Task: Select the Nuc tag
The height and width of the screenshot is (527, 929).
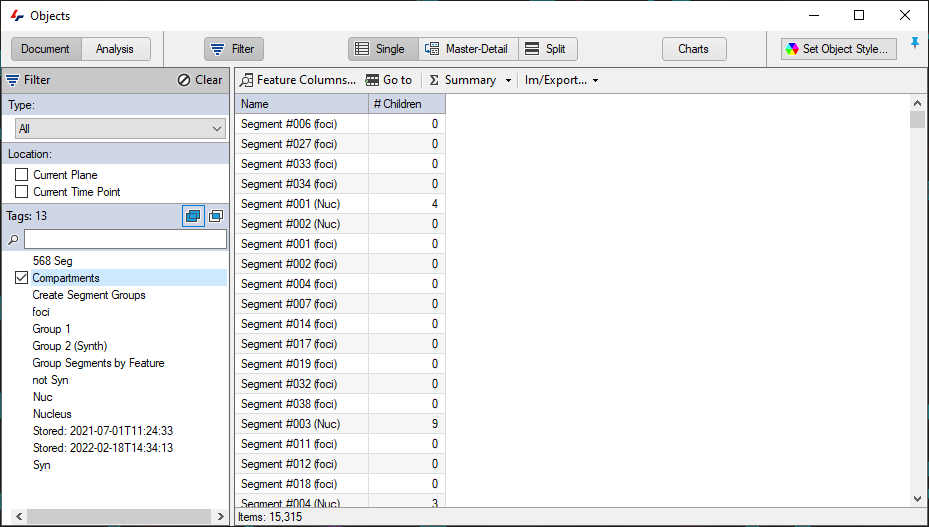Action: [x=43, y=397]
